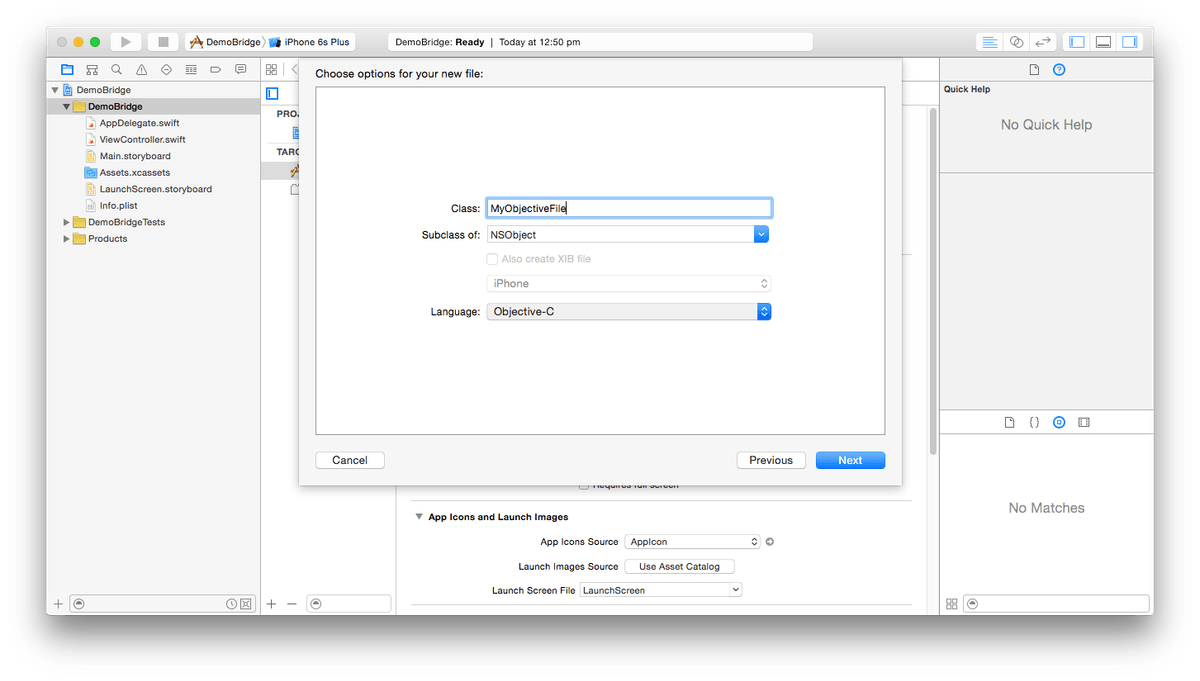Collapse App Icons and Launch Images section
Image resolution: width=1200 pixels, height=681 pixels.
[x=419, y=517]
